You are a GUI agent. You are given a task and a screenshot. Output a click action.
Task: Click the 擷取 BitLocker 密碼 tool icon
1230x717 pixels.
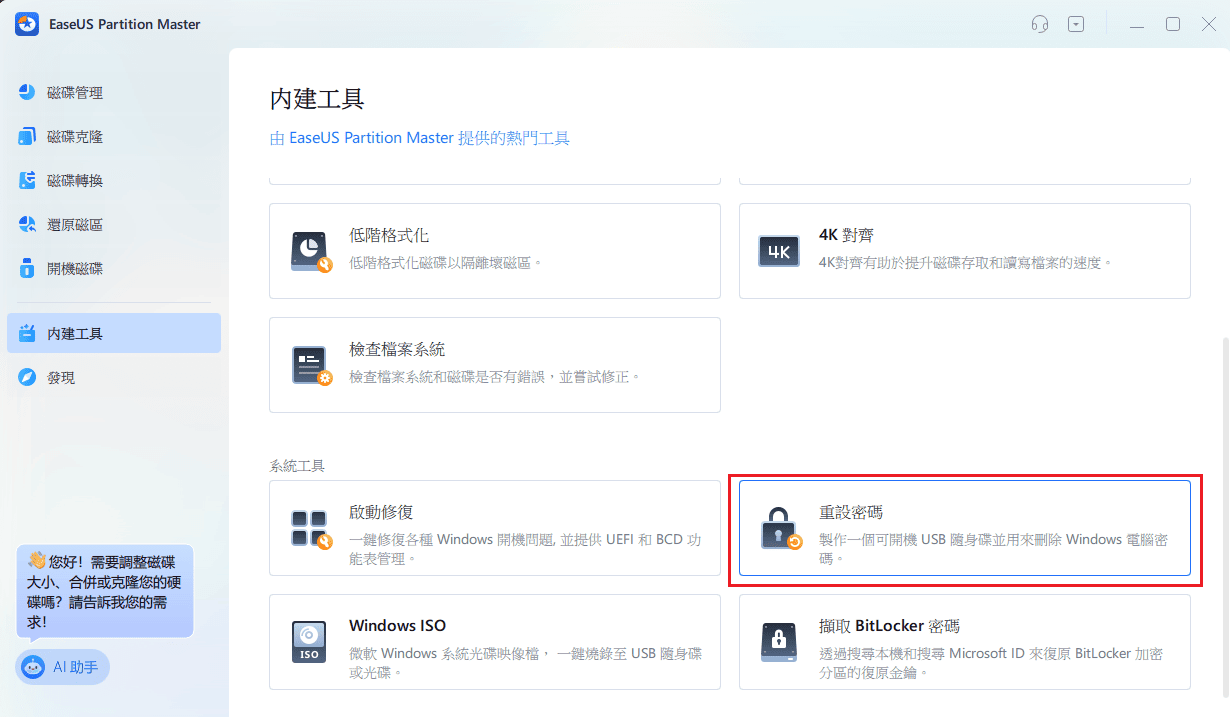click(x=781, y=641)
